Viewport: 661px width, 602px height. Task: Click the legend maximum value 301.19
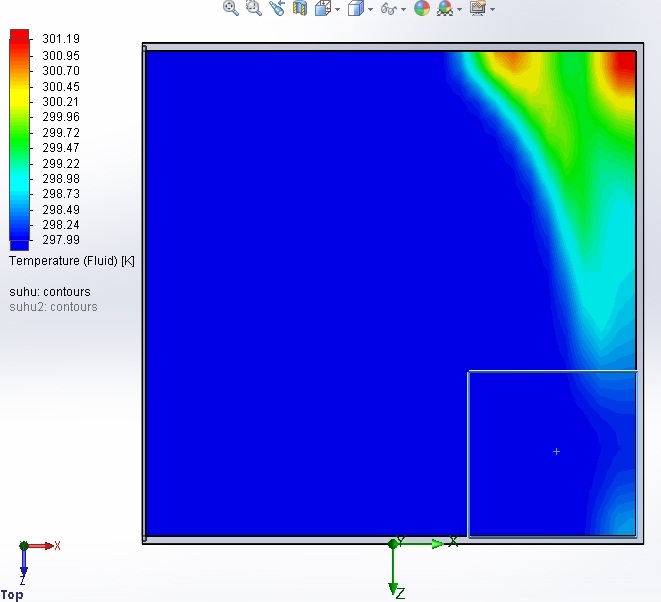(x=61, y=39)
